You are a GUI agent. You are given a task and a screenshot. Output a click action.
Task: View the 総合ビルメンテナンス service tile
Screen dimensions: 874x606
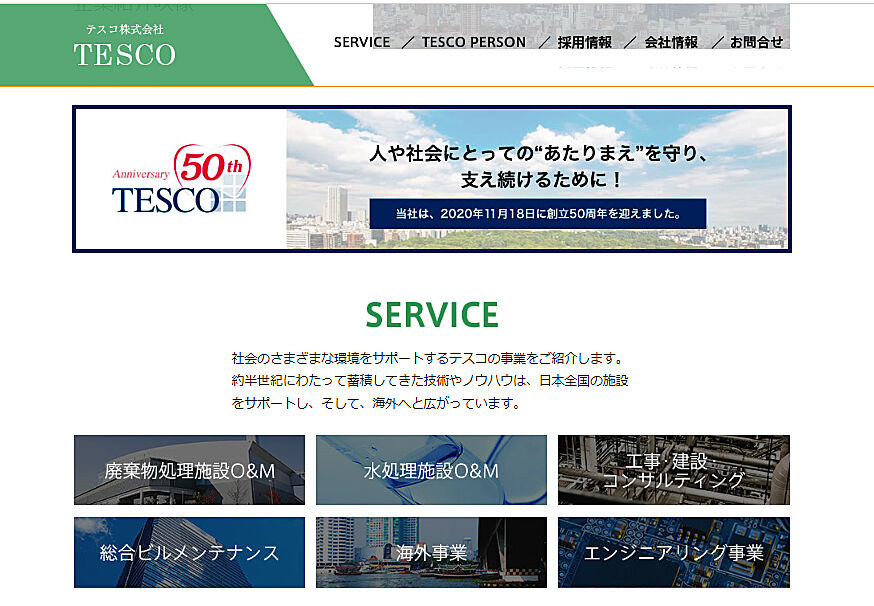pyautogui.click(x=189, y=552)
